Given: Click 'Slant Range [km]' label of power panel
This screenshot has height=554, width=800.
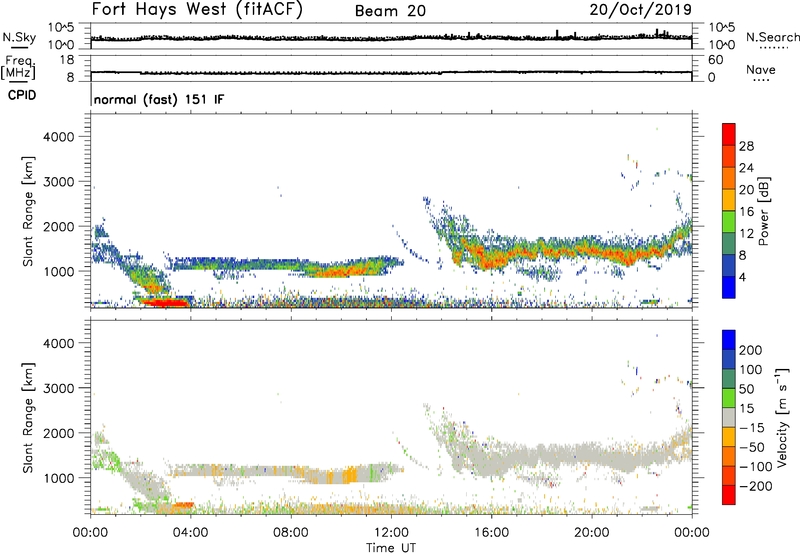Looking at the screenshot, I should tap(29, 211).
